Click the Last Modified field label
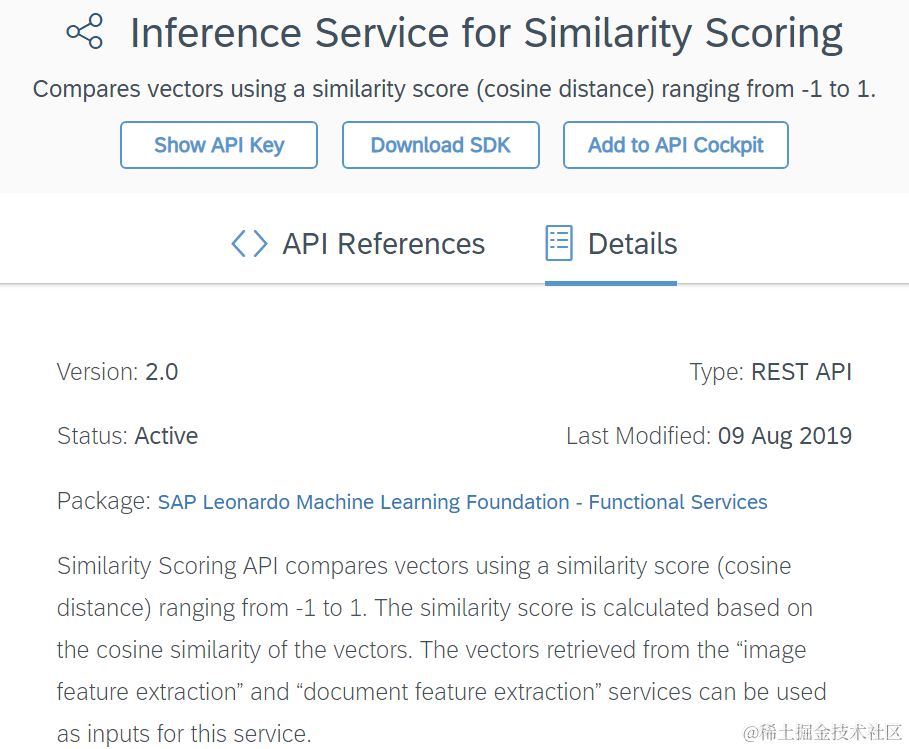This screenshot has width=909, height=749. [638, 436]
